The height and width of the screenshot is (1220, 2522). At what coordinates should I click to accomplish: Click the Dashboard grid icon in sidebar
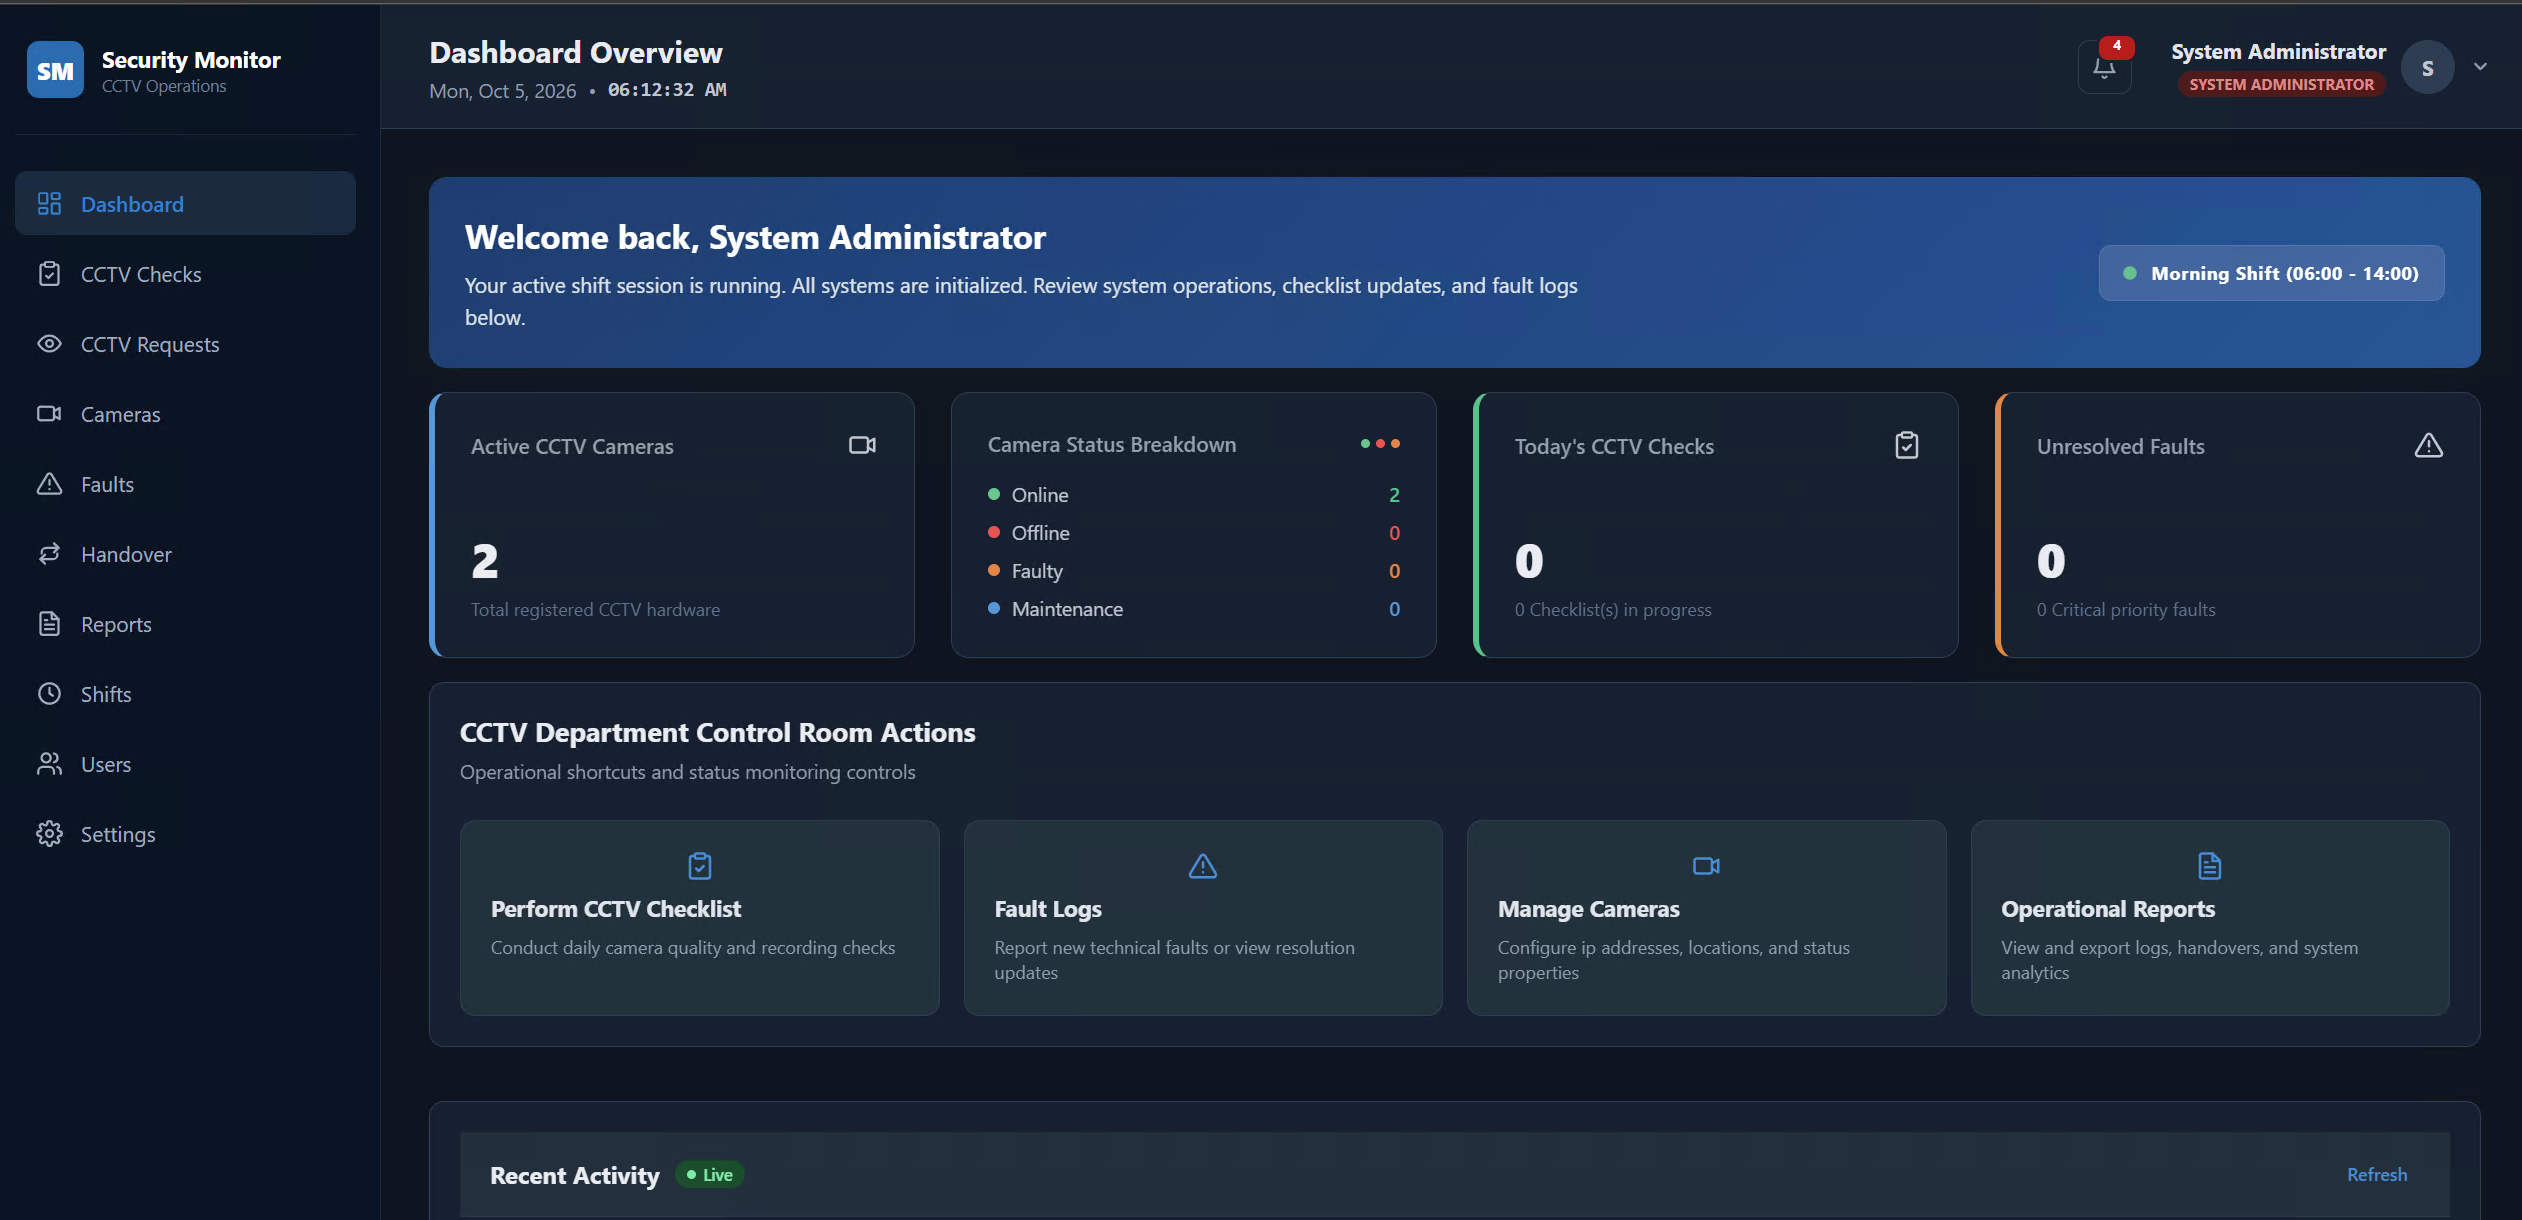click(x=49, y=204)
